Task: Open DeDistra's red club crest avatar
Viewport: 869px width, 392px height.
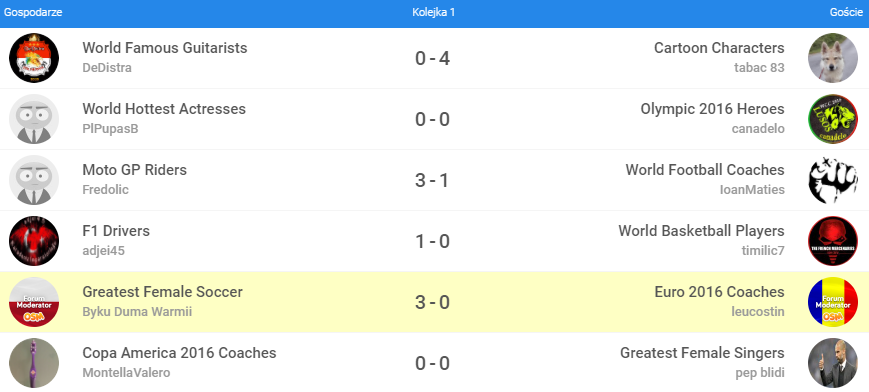Action: click(x=34, y=58)
